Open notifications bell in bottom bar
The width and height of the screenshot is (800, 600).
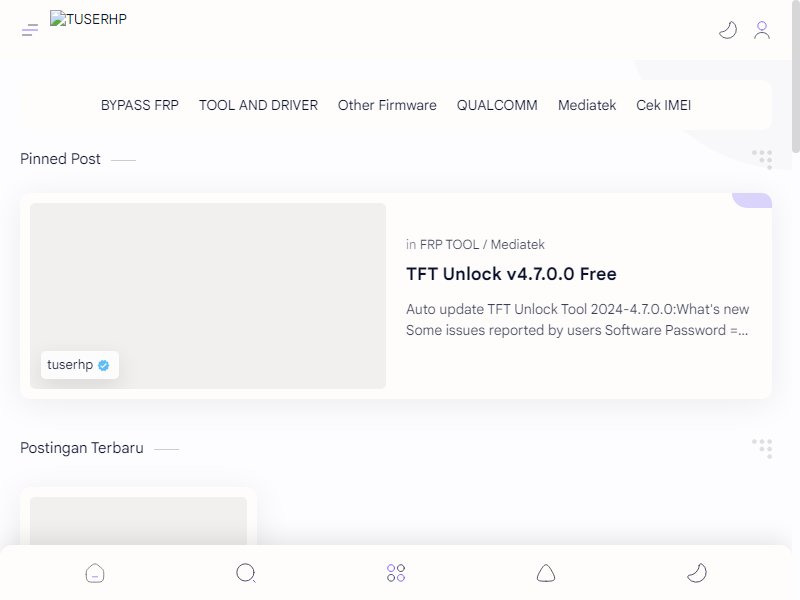546,573
